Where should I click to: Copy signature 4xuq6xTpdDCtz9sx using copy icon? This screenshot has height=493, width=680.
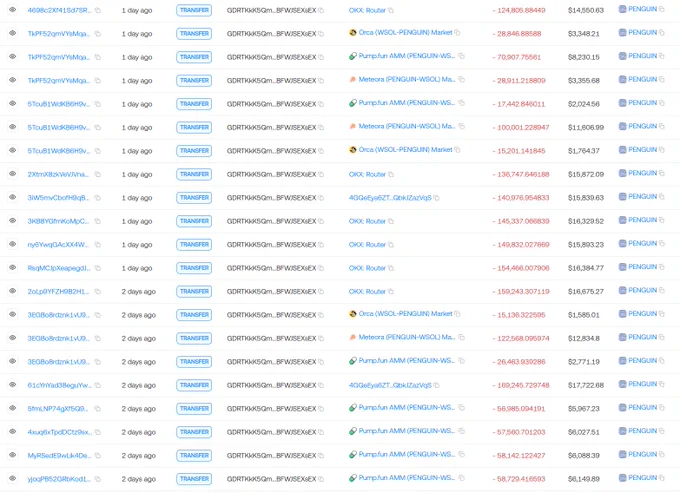point(98,432)
